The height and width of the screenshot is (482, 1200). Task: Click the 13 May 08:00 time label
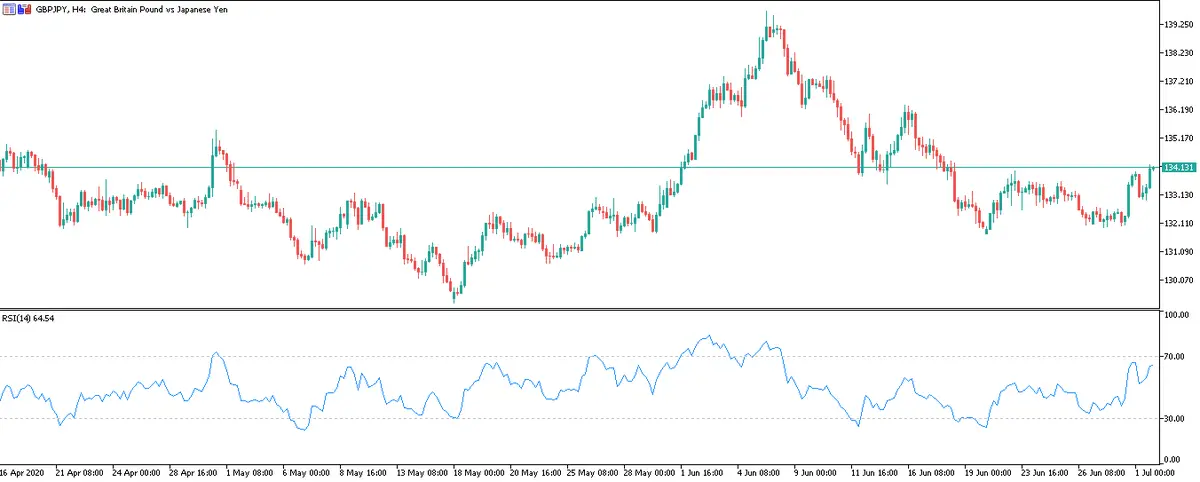point(421,471)
